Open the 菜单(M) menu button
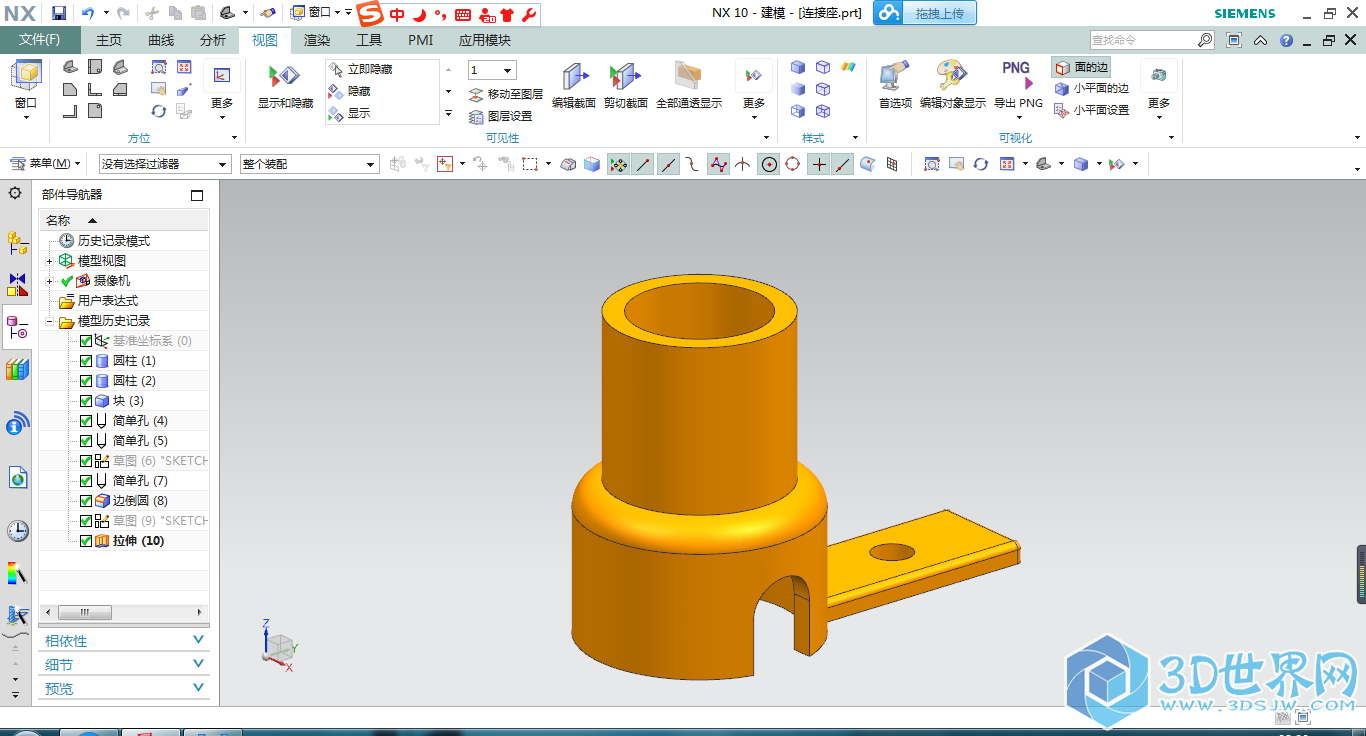The height and width of the screenshot is (736, 1366). pos(46,164)
